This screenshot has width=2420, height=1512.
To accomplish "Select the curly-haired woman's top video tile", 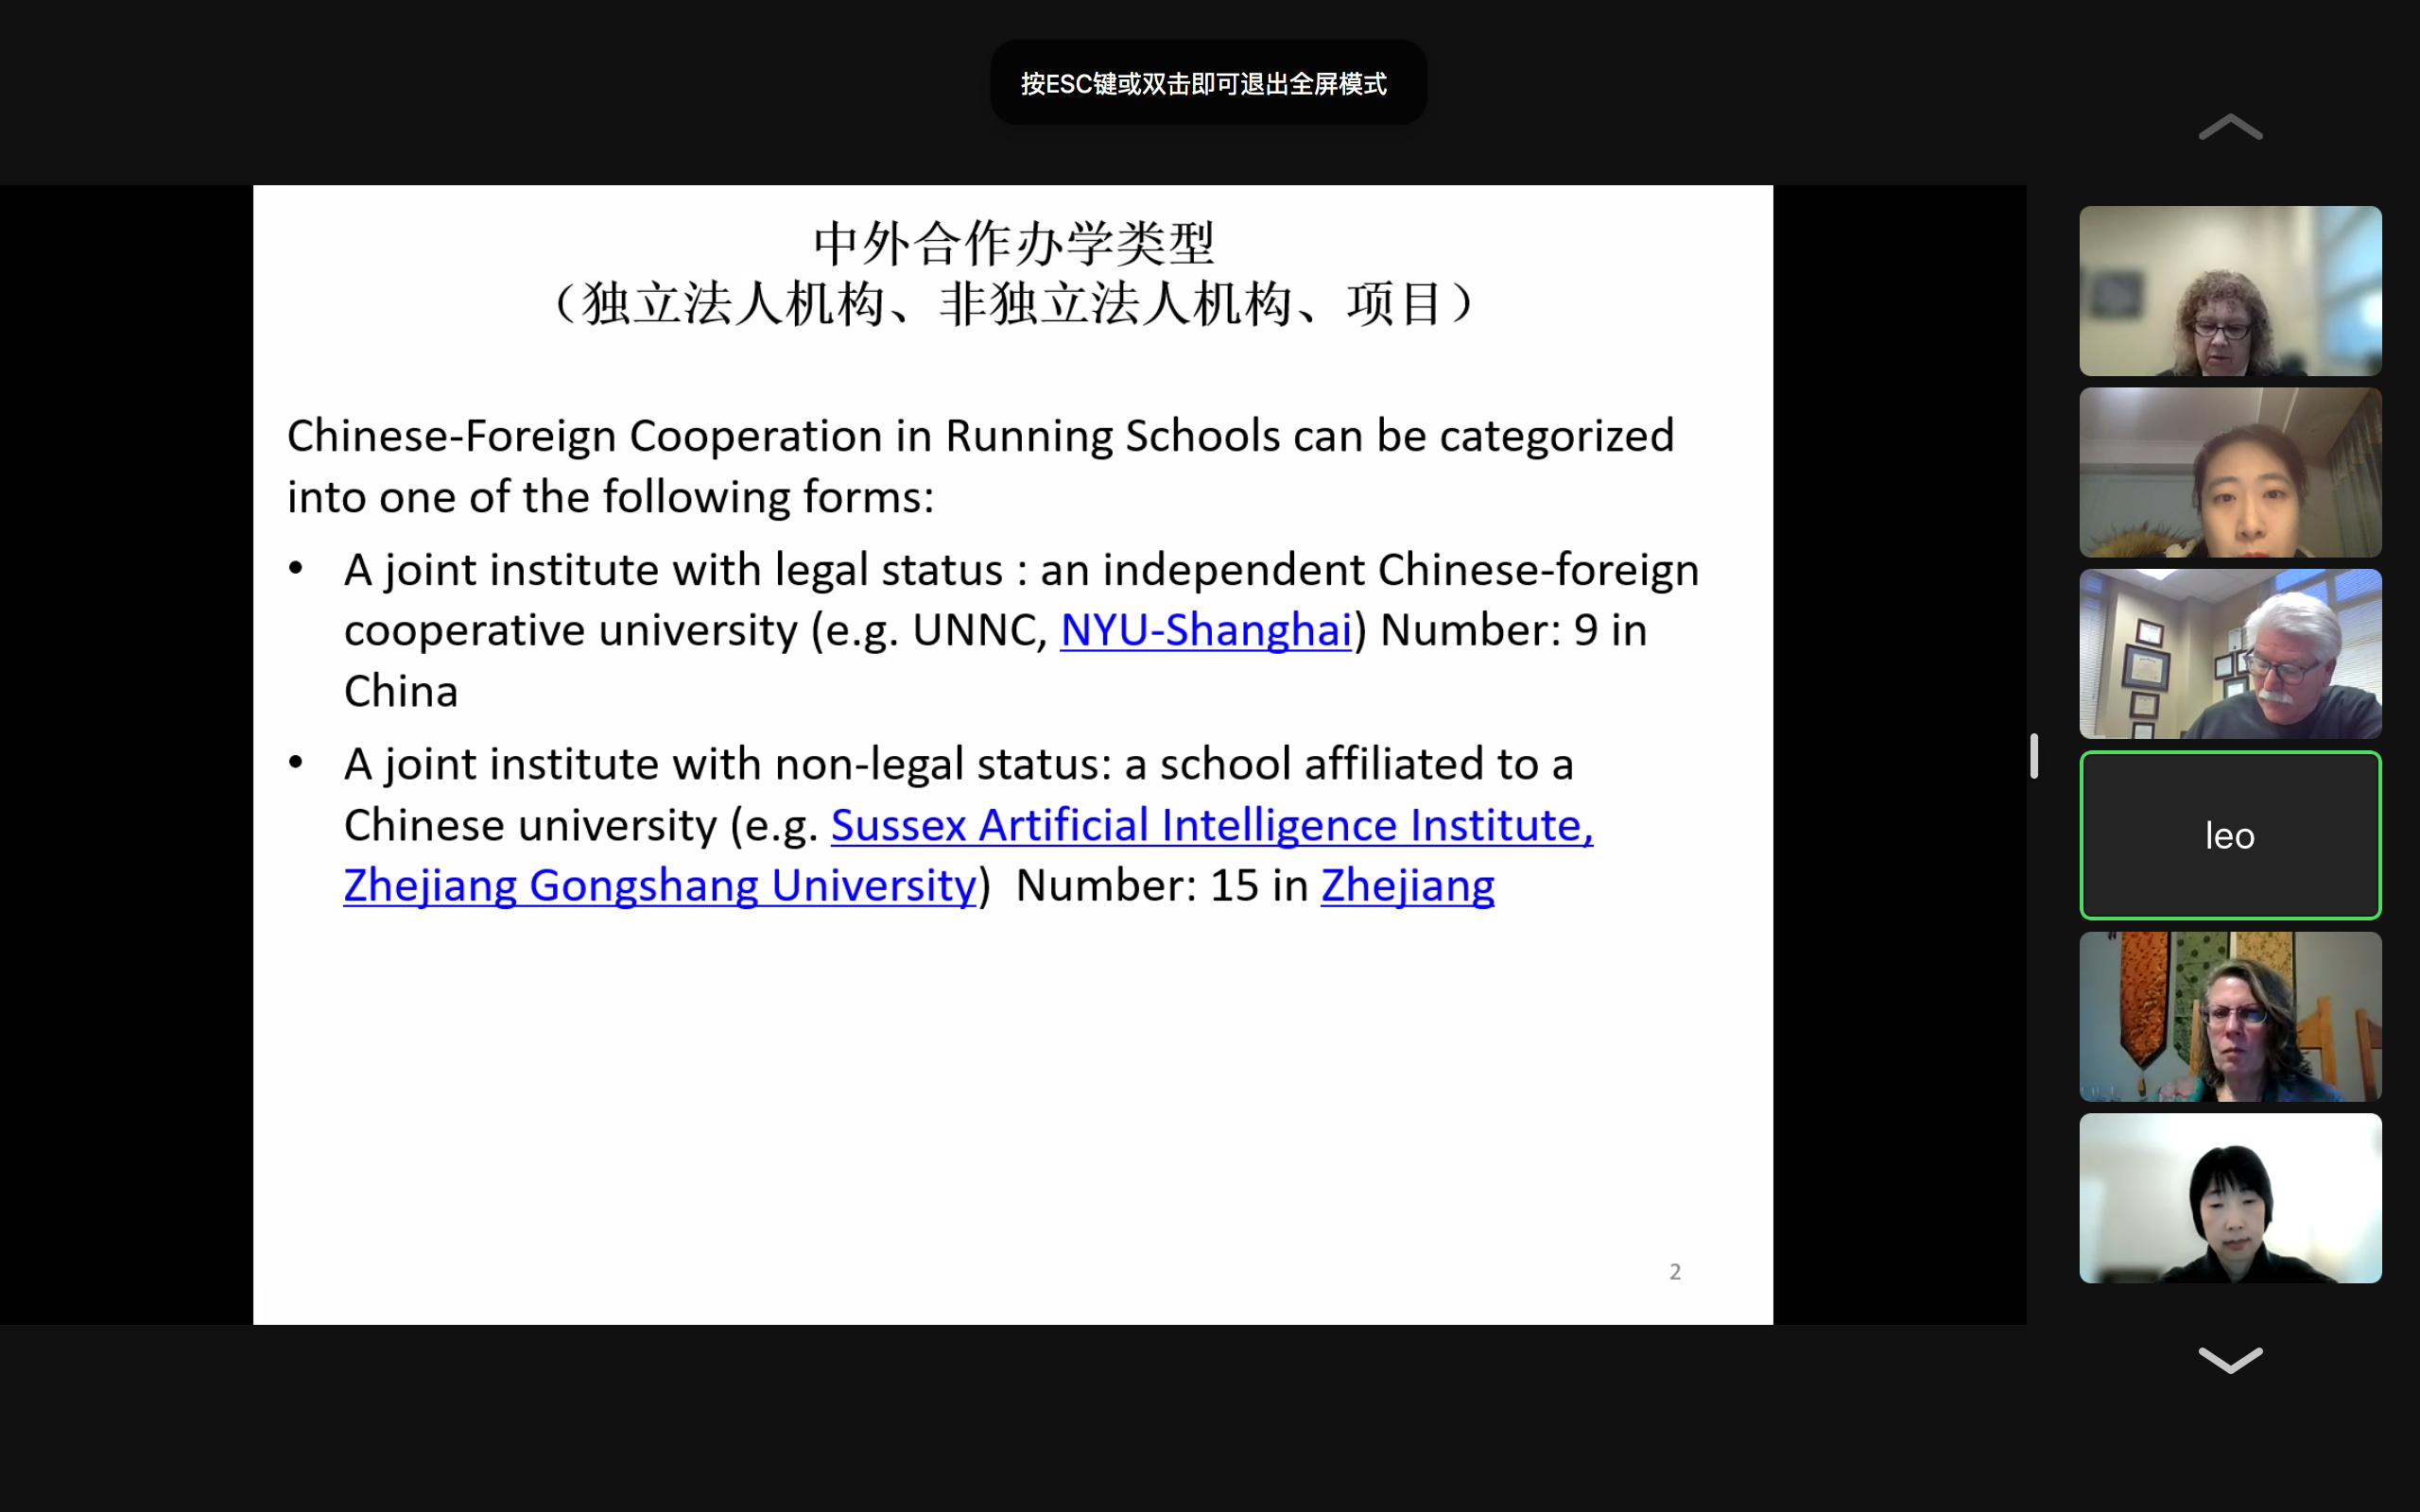I will point(2229,291).
